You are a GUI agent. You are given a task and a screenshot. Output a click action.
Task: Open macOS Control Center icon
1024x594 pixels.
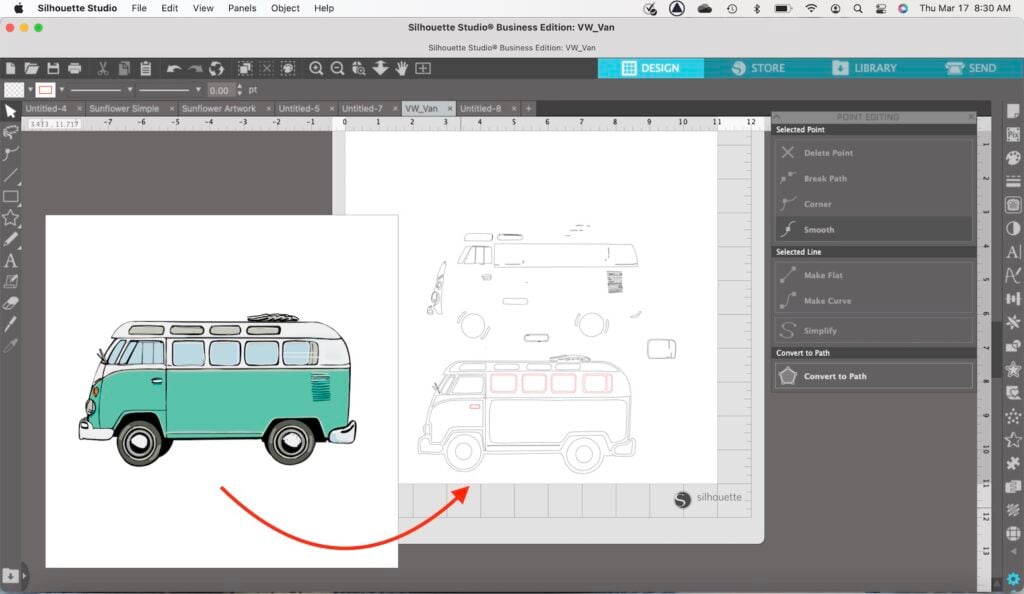point(880,8)
